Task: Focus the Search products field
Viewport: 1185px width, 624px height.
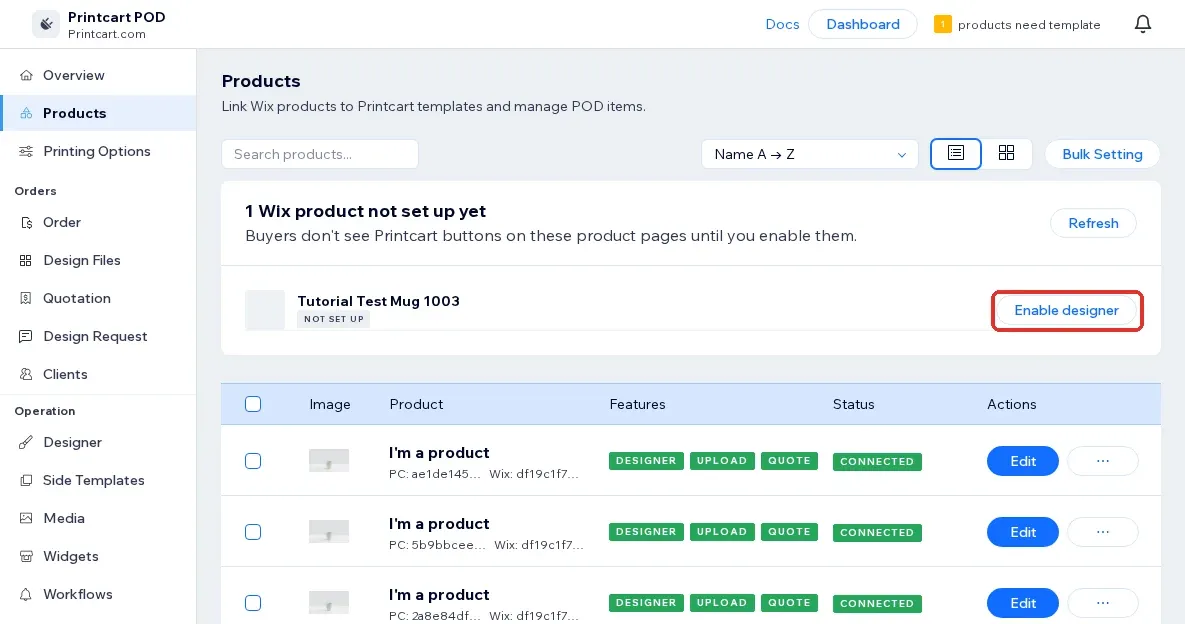Action: point(320,154)
